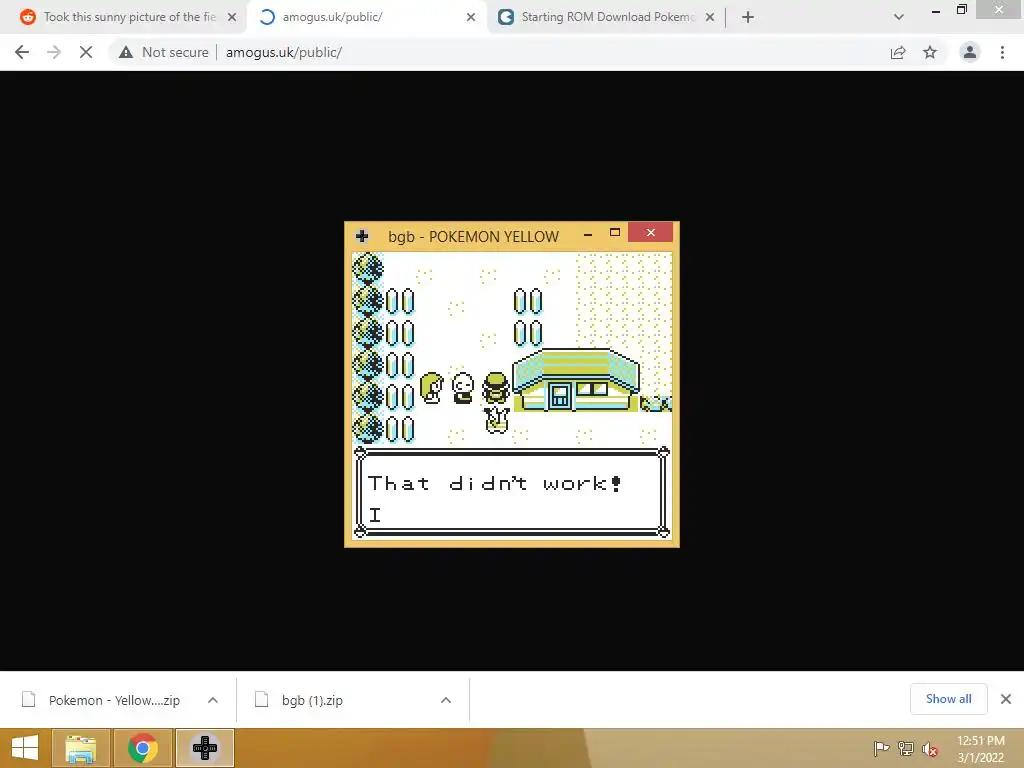
Task: Open the Action Center flag icon
Action: click(881, 748)
